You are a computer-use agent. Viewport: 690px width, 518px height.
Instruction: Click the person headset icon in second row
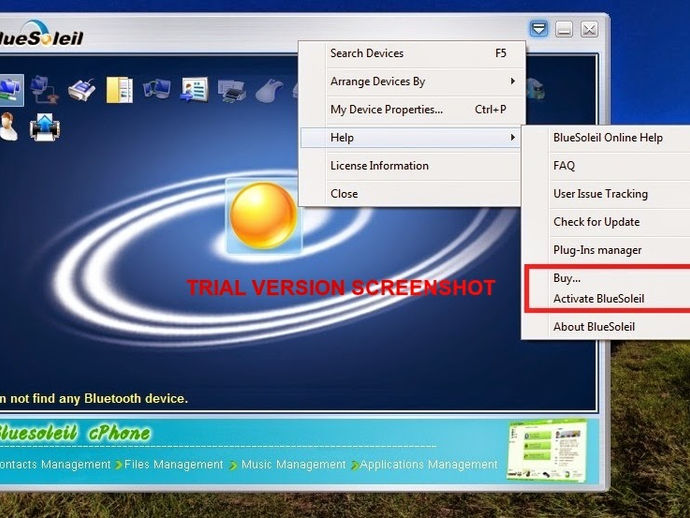click(x=8, y=127)
